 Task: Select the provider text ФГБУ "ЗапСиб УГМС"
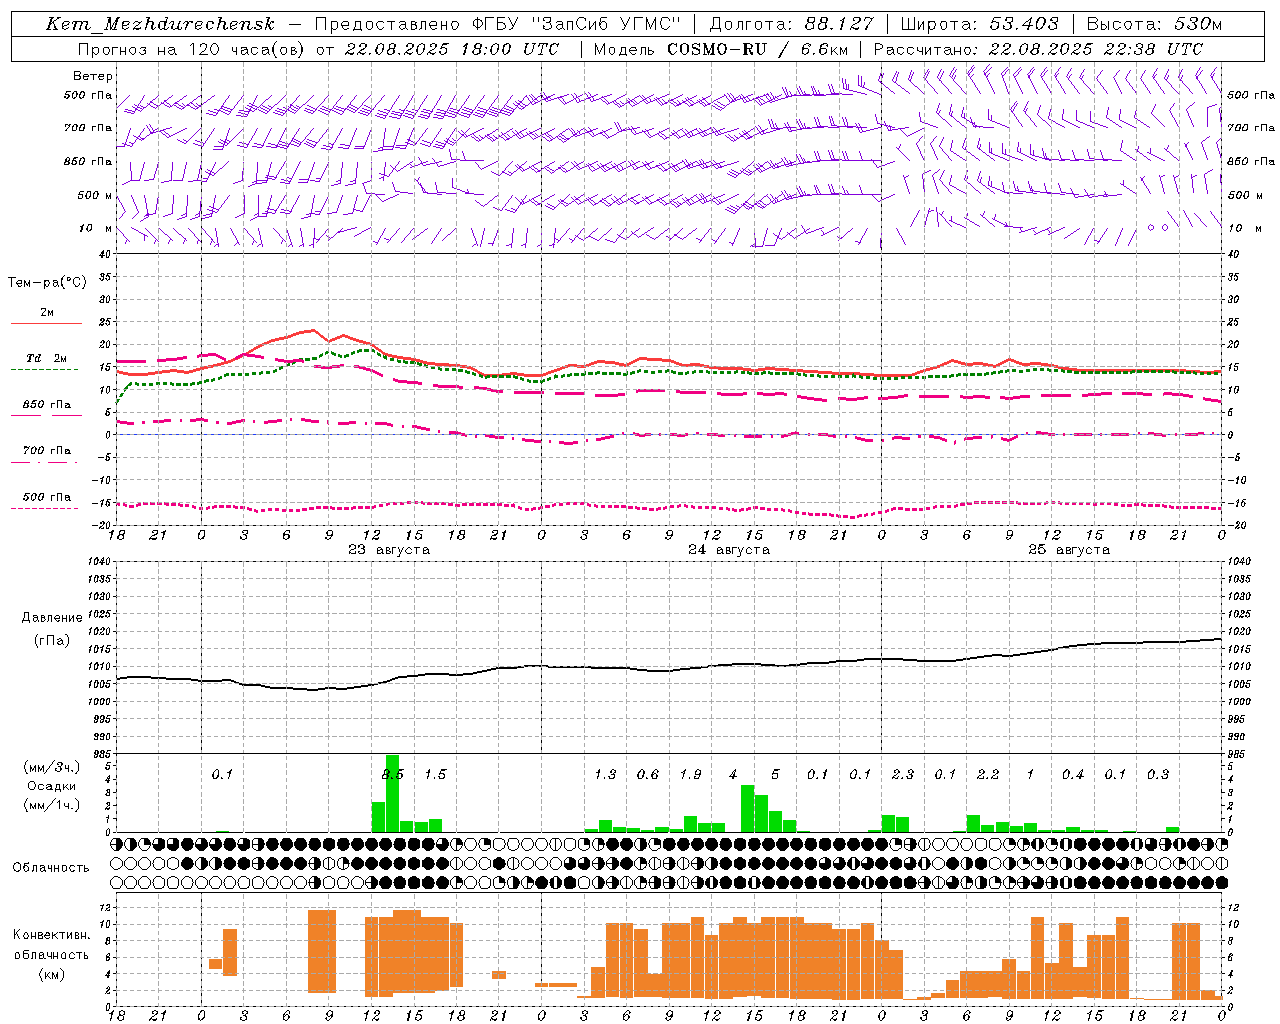(575, 24)
